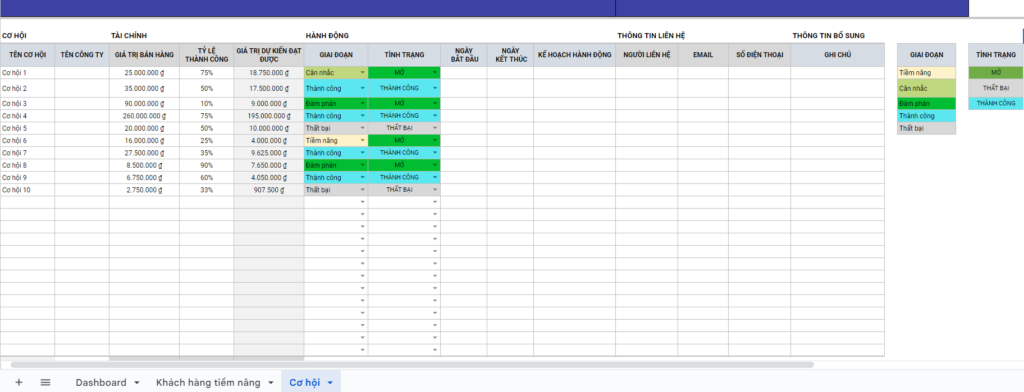This screenshot has height=392, width=1024.
Task: Open the all sheets list icon
Action: [45, 382]
